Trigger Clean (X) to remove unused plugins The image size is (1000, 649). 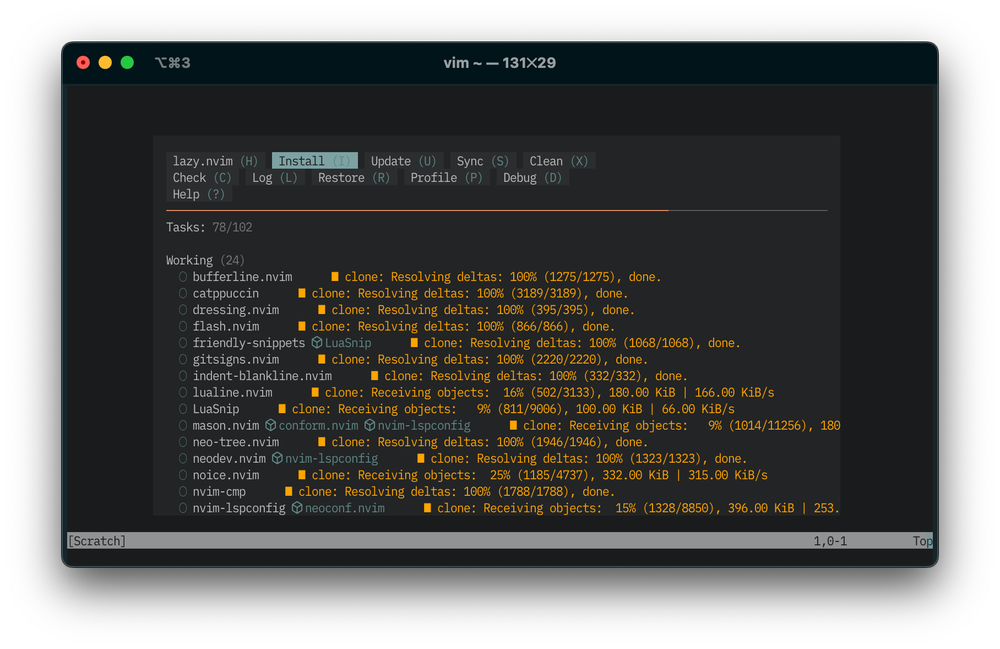558,160
